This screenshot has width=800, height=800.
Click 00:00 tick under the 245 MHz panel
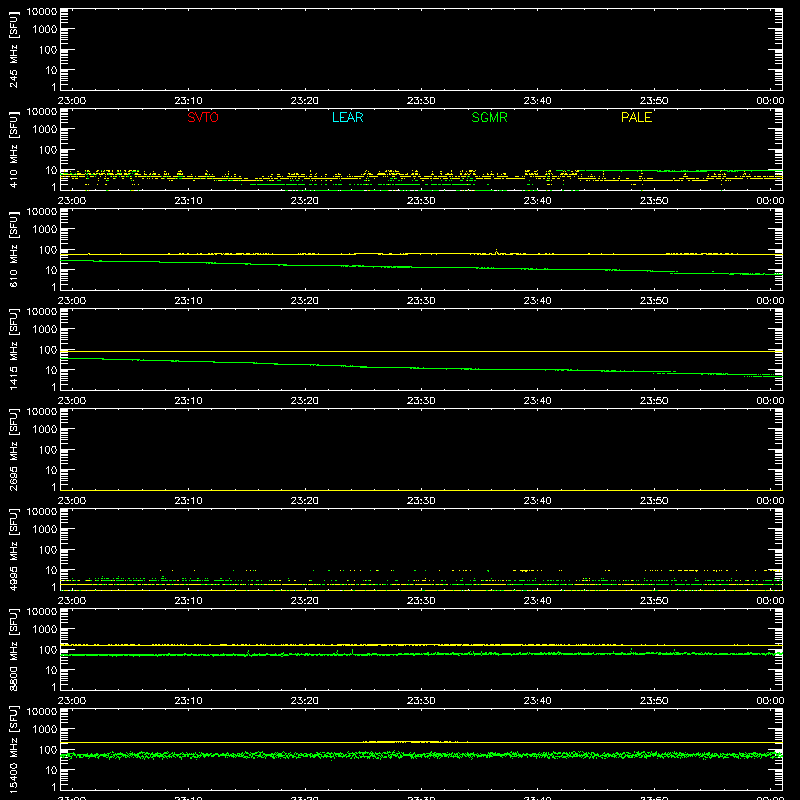pos(770,101)
